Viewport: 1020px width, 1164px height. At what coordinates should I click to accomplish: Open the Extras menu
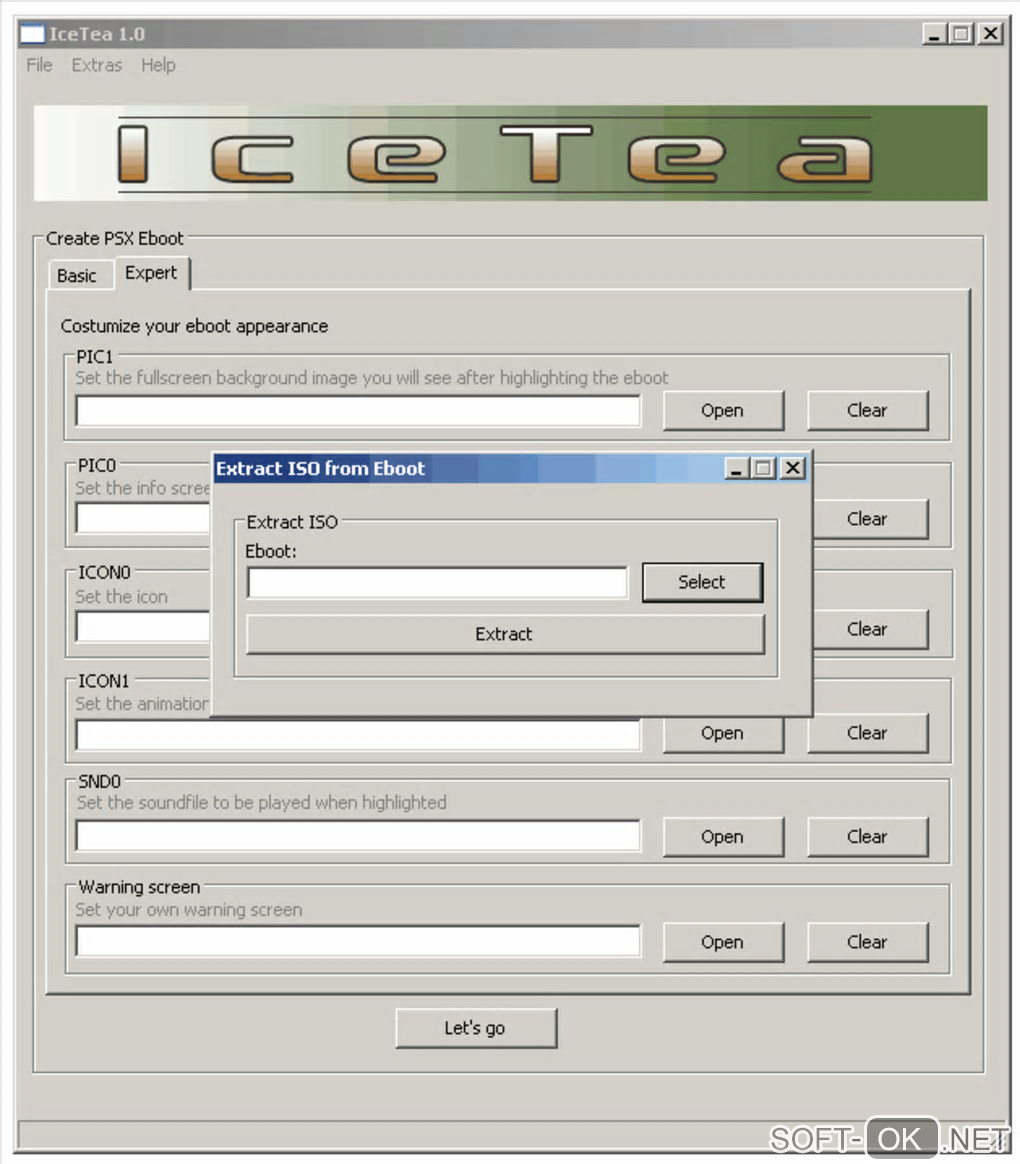click(97, 65)
